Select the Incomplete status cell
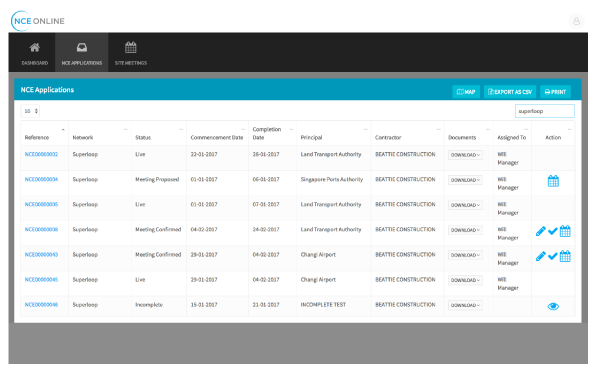This screenshot has height=374, width=600. point(149,305)
